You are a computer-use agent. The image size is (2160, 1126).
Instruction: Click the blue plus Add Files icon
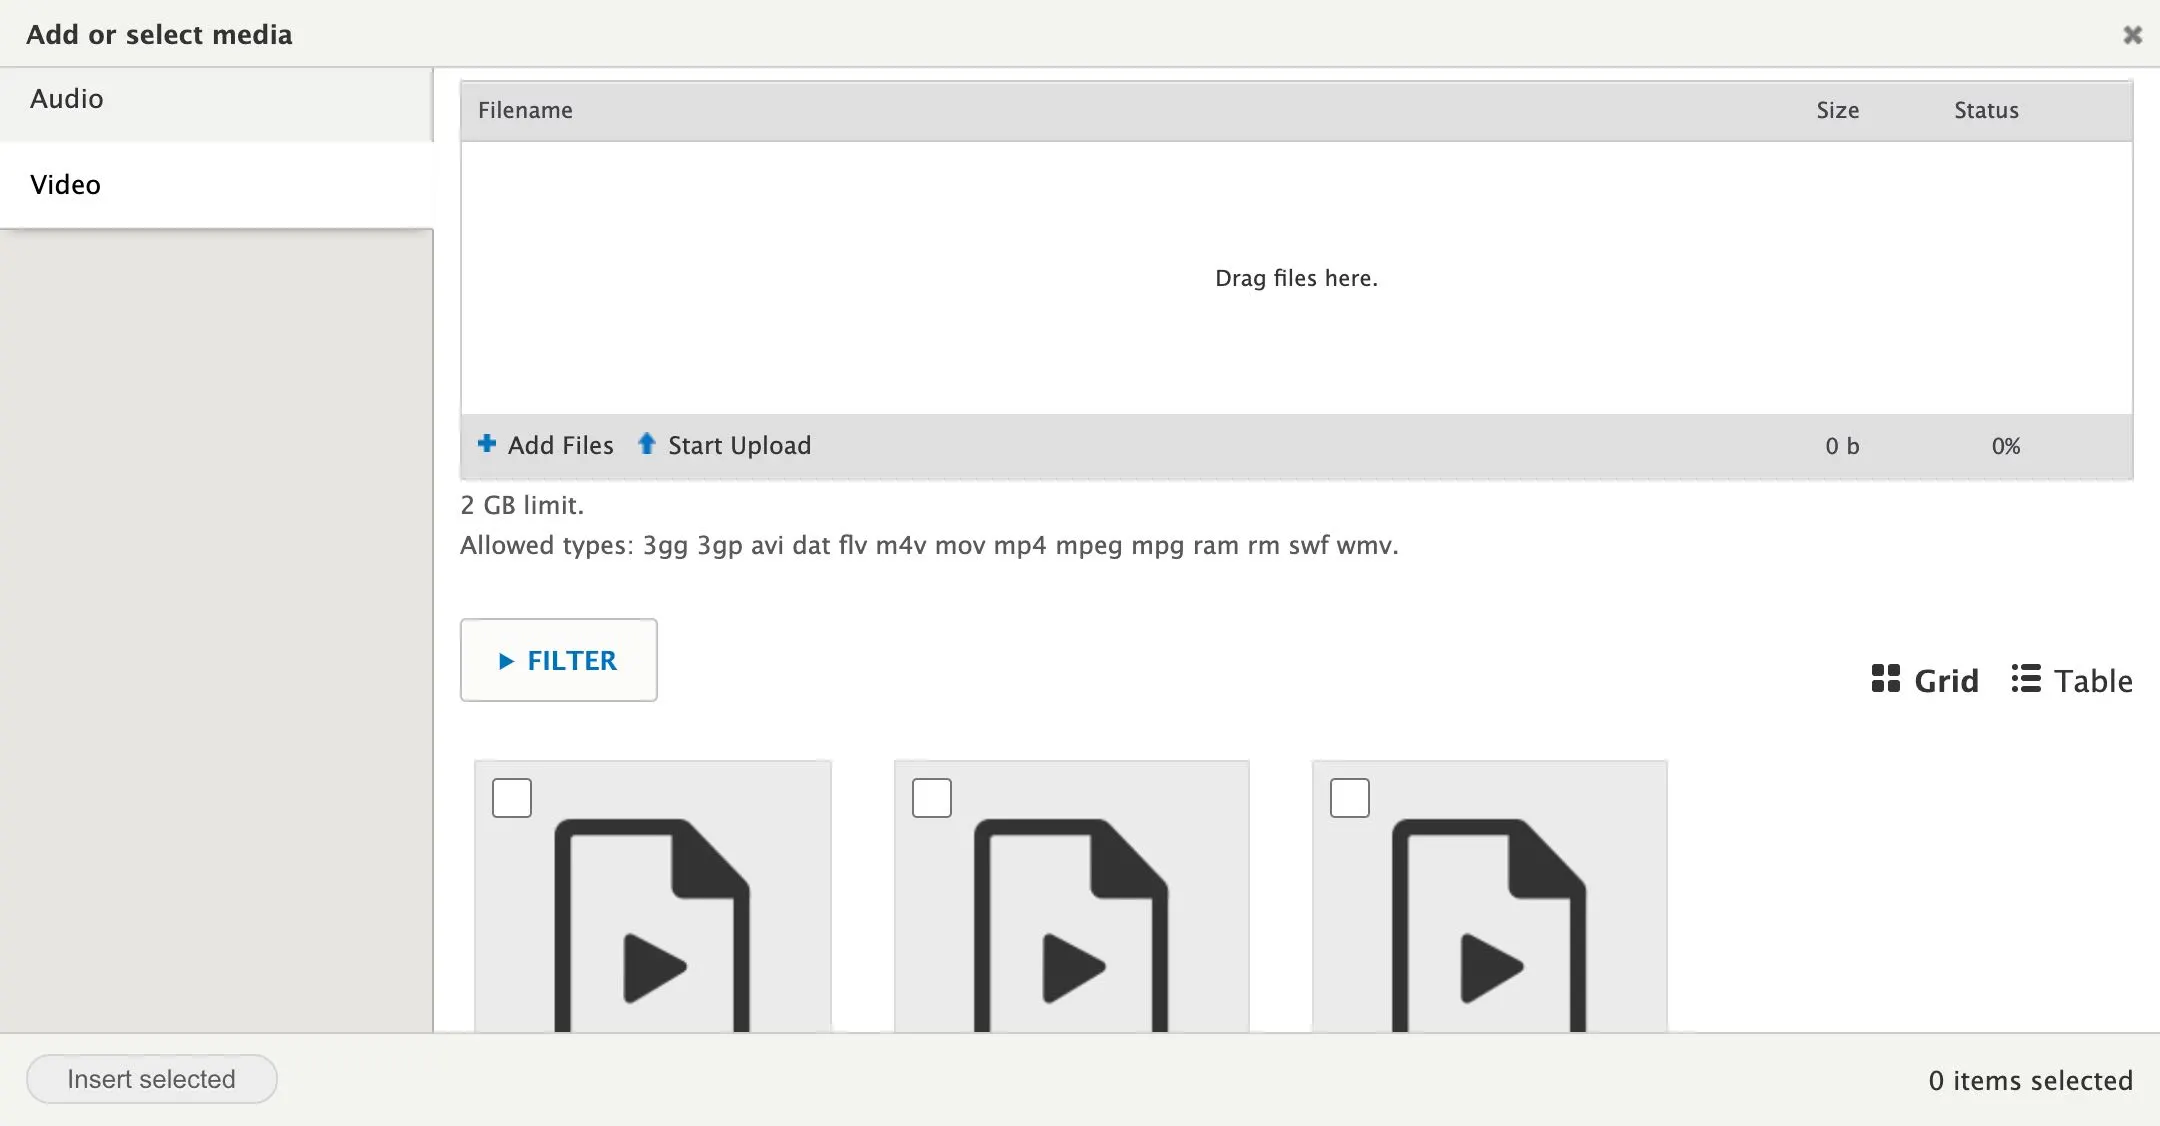coord(487,443)
